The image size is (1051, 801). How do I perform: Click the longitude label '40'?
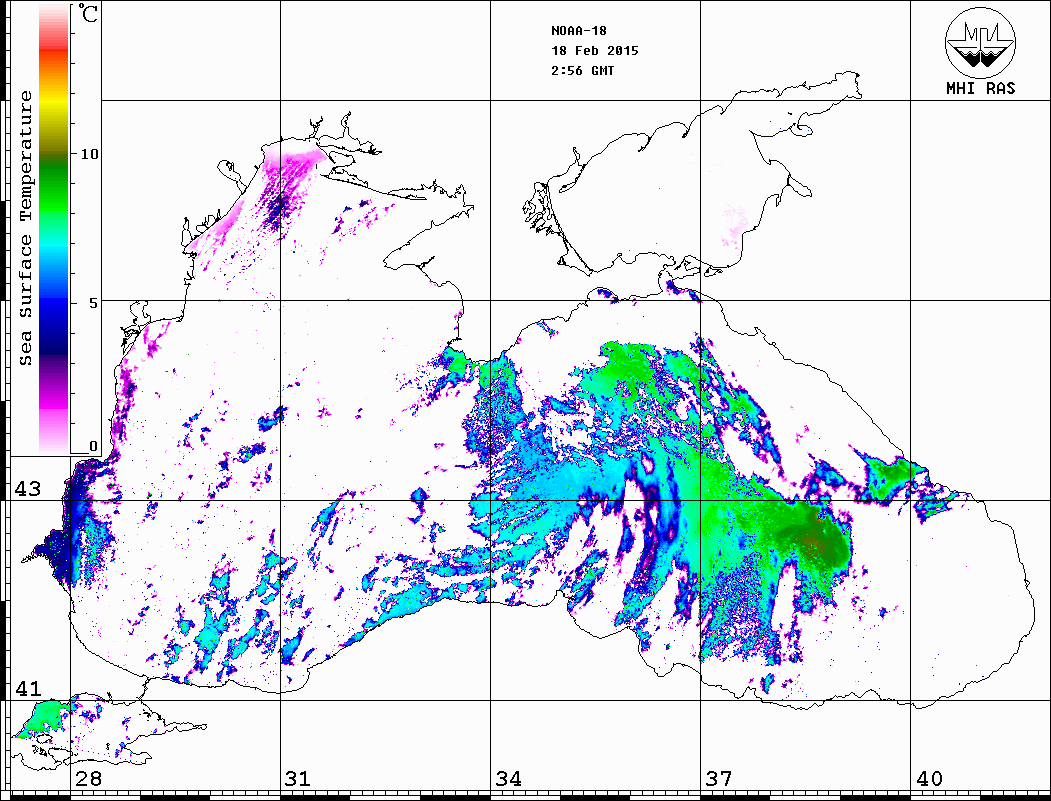[x=929, y=778]
